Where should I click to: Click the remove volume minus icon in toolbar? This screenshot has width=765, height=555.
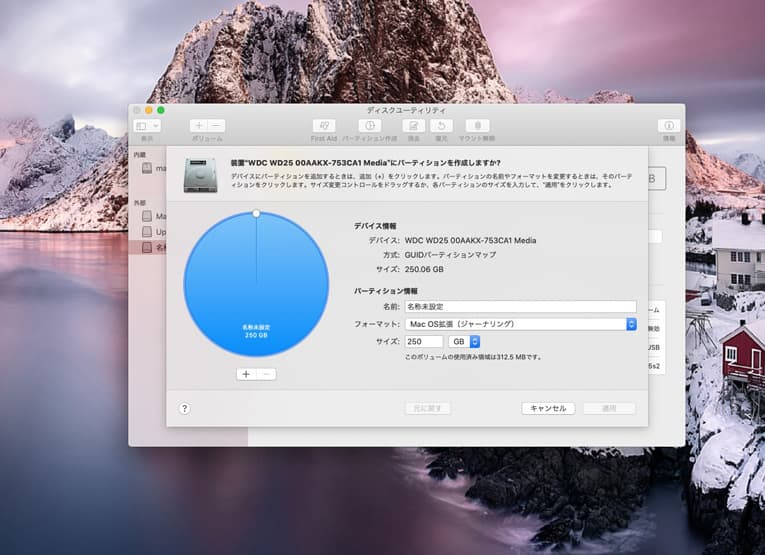[x=216, y=126]
